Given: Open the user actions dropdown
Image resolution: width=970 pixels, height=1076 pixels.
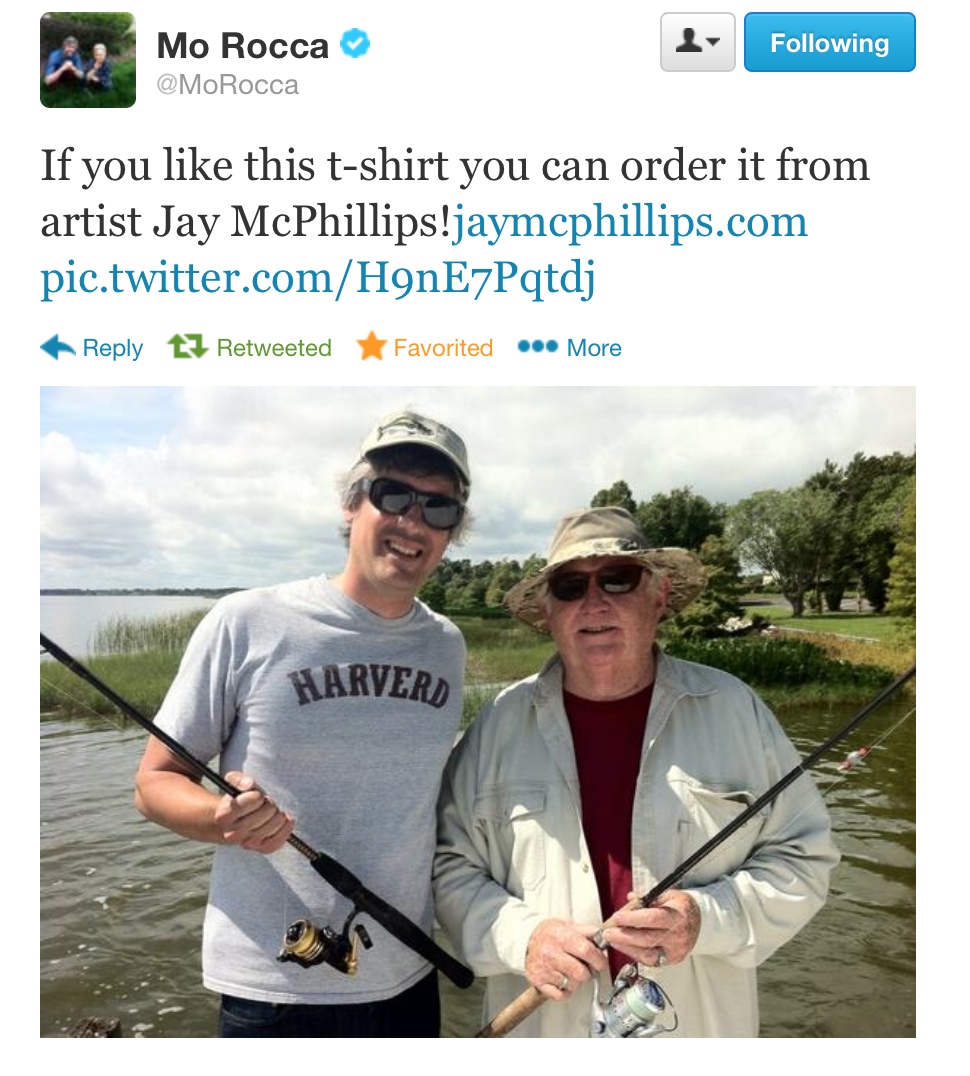Looking at the screenshot, I should click(x=698, y=42).
